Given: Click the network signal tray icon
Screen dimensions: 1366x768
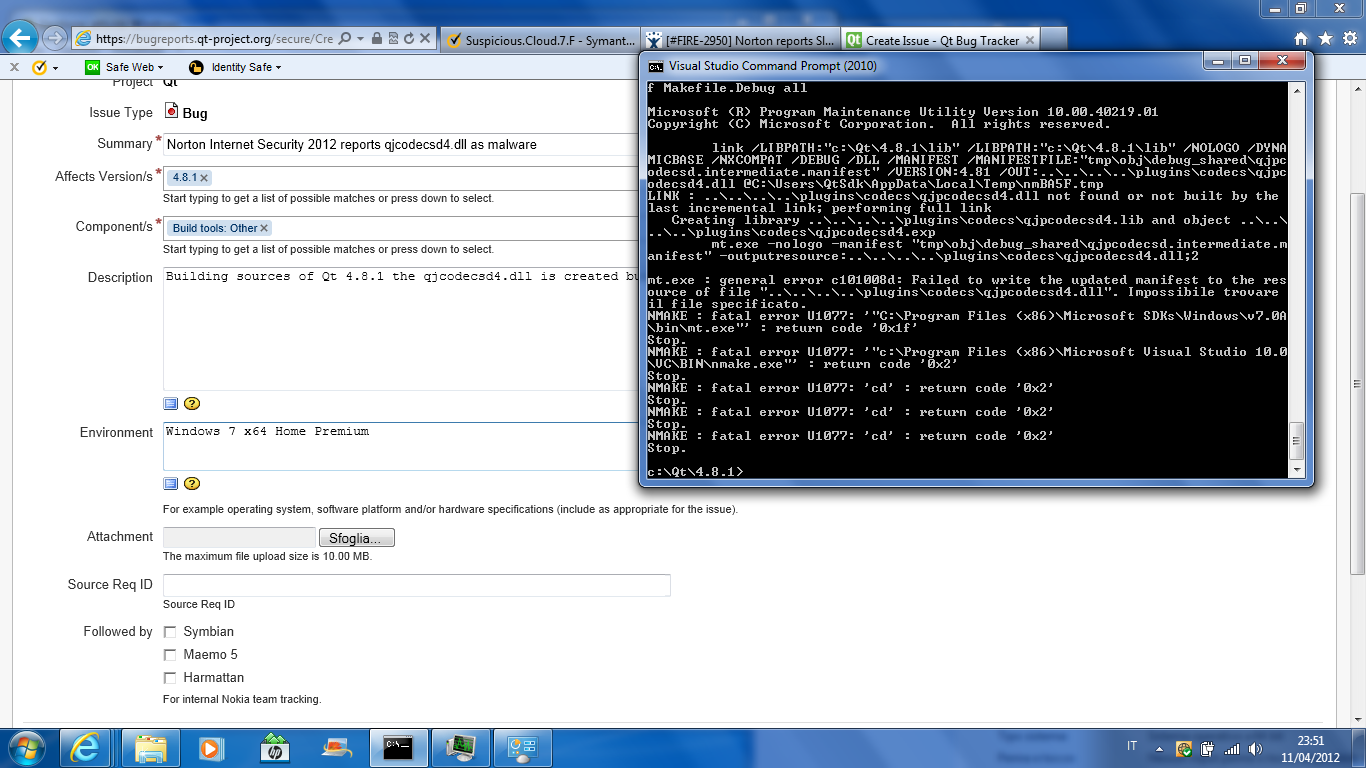Looking at the screenshot, I should click(x=1232, y=748).
